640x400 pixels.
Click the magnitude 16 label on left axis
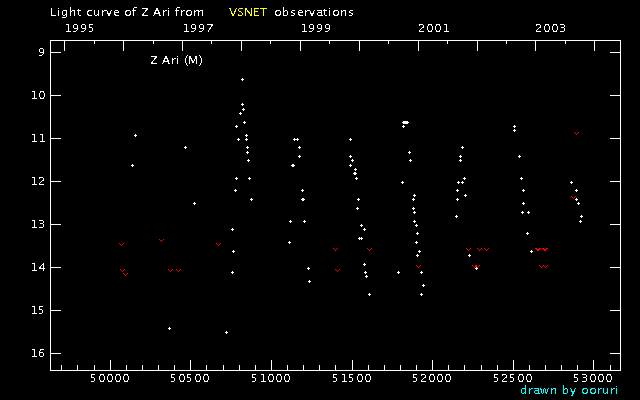point(37,353)
